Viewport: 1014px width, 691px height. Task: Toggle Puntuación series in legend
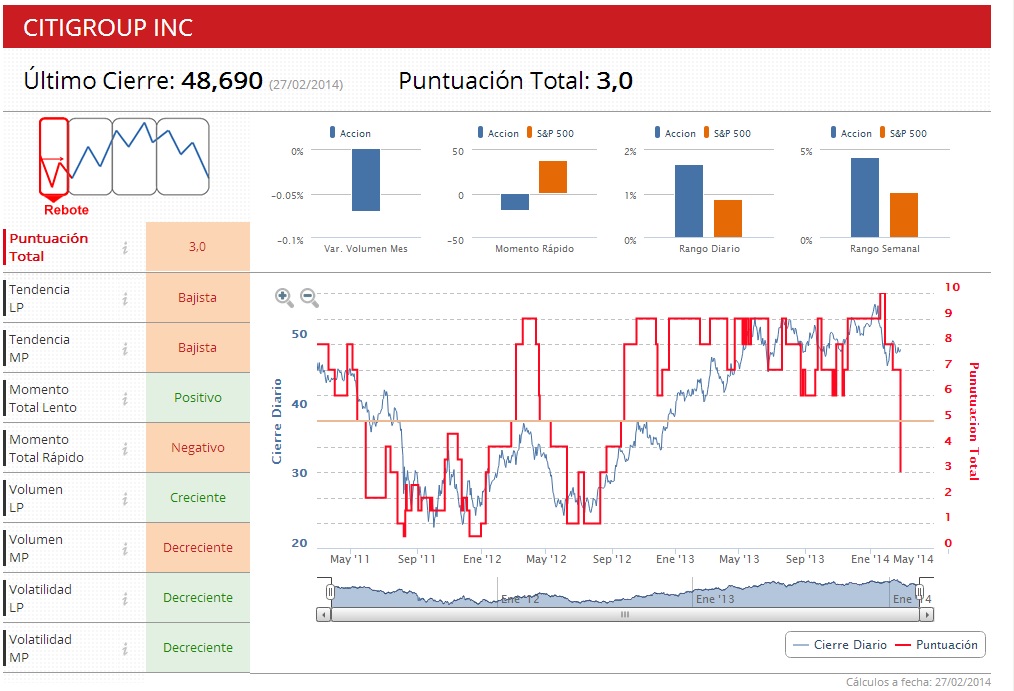[x=936, y=644]
